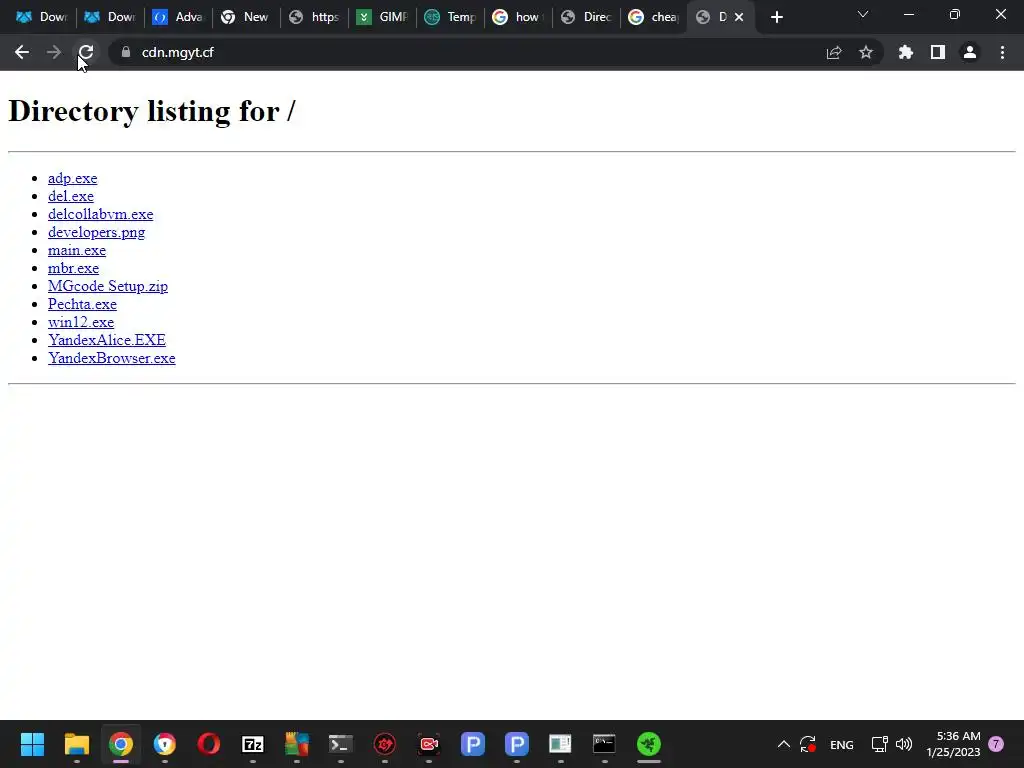
Task: Toggle the browser side panel
Action: [938, 52]
